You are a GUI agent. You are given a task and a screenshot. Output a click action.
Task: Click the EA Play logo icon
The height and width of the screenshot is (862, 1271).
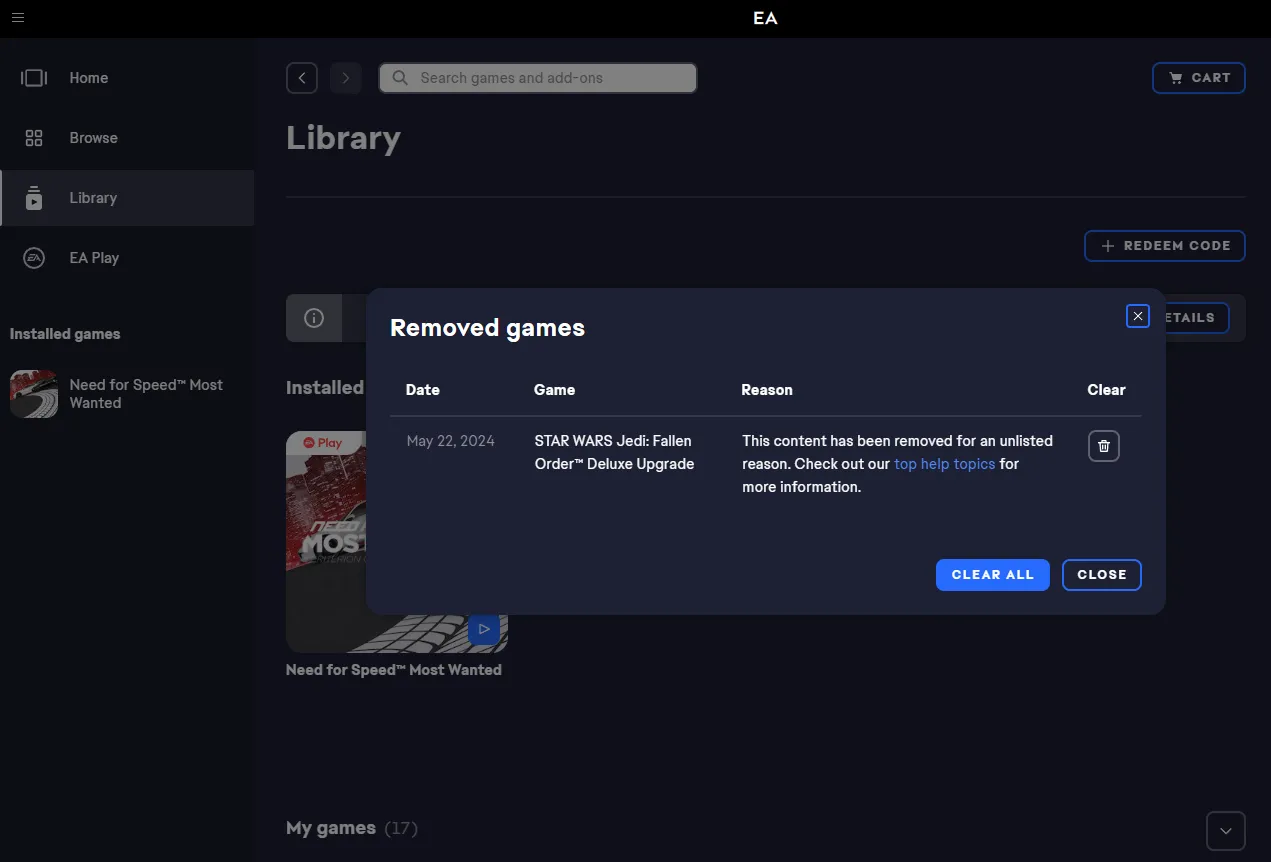[x=34, y=258]
